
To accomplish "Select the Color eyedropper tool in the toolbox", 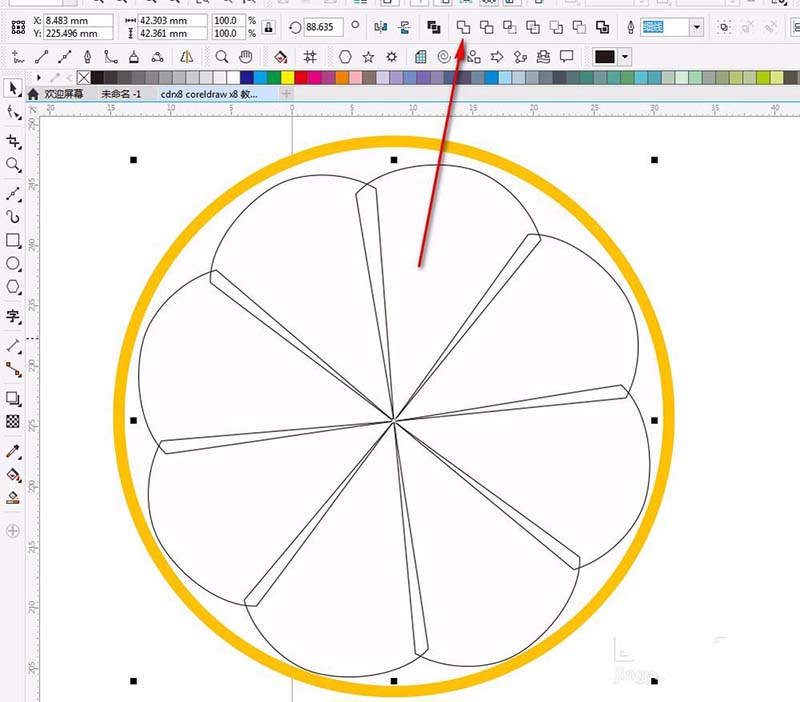I will click(13, 451).
